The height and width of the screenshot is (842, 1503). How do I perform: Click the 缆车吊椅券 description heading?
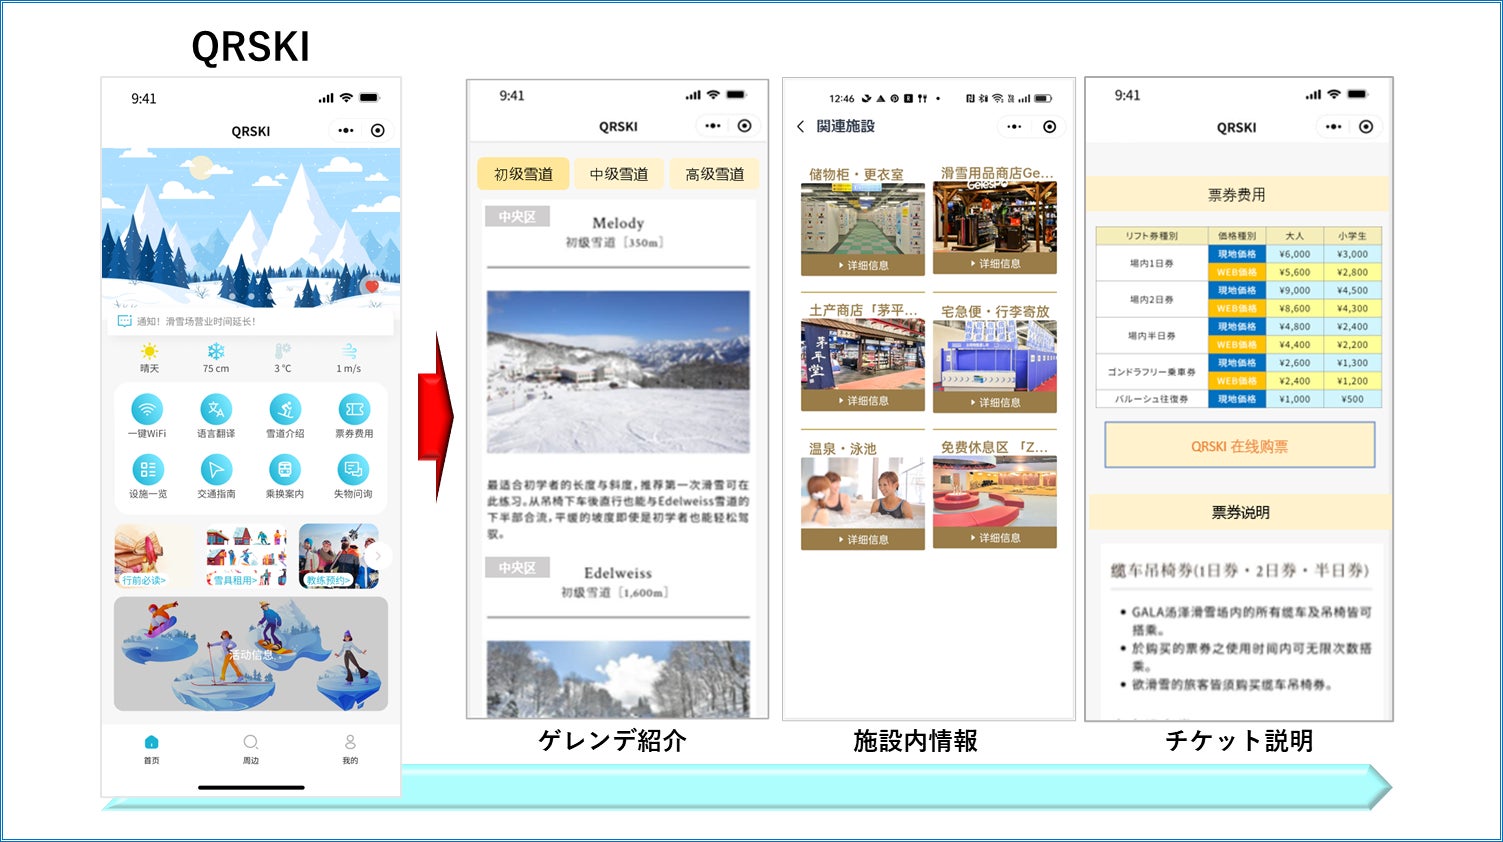tap(1239, 570)
